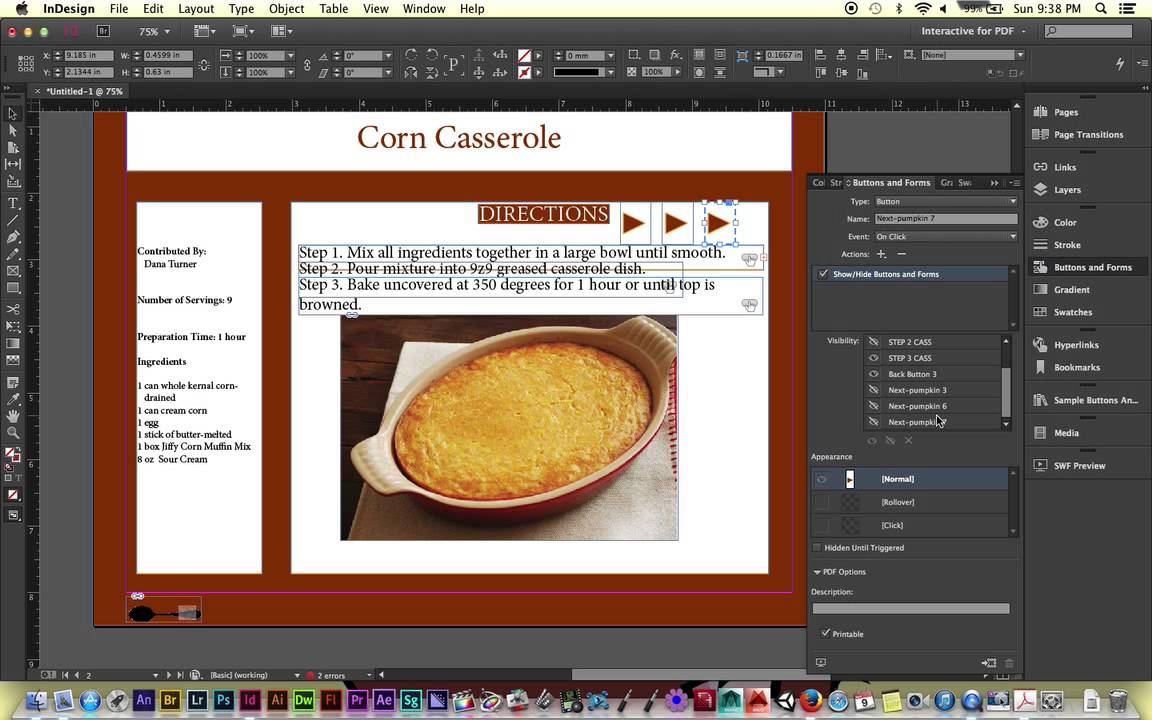The width and height of the screenshot is (1152, 720).
Task: Remove the action with minus icon
Action: click(901, 254)
